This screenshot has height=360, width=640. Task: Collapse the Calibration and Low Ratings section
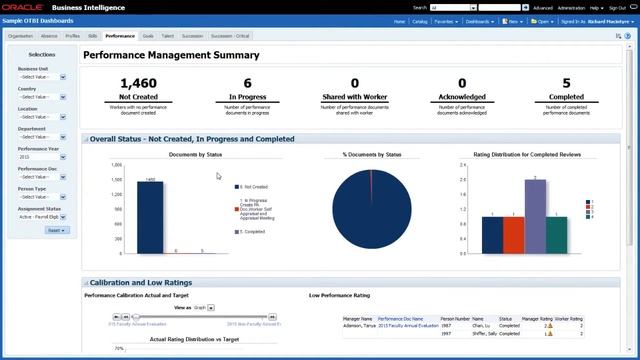click(x=86, y=283)
